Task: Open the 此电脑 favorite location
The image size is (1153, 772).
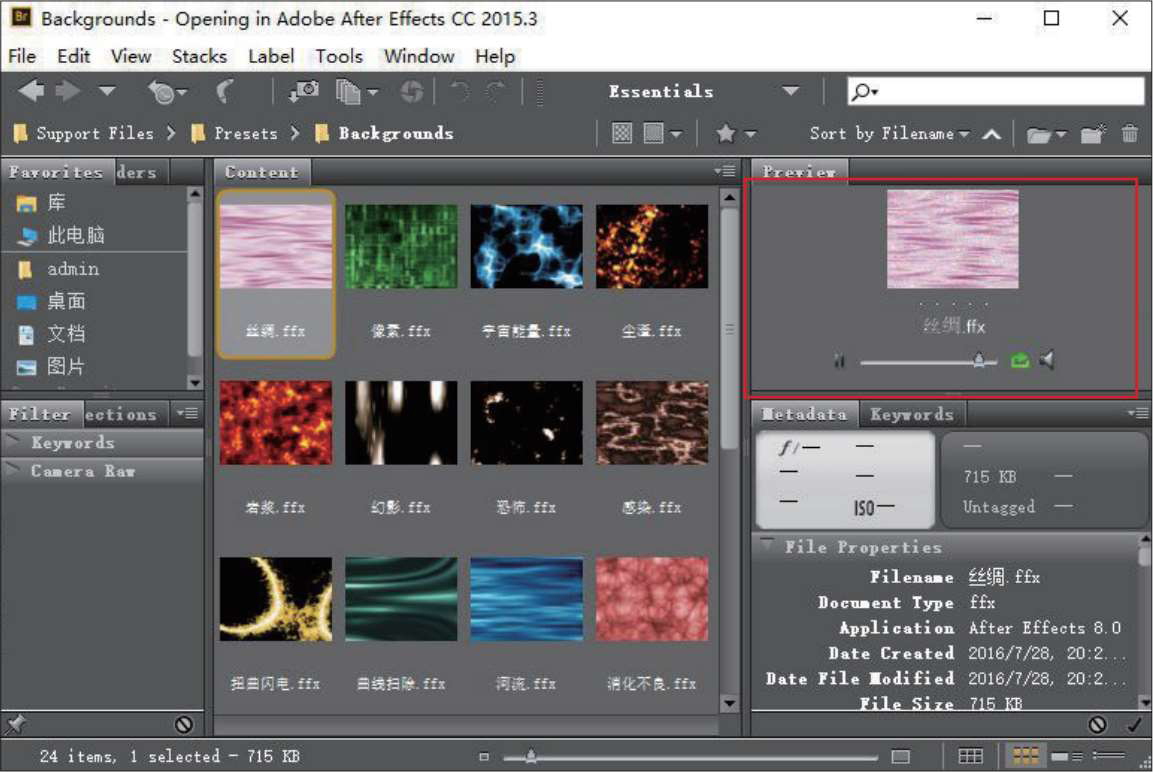Action: pos(75,236)
